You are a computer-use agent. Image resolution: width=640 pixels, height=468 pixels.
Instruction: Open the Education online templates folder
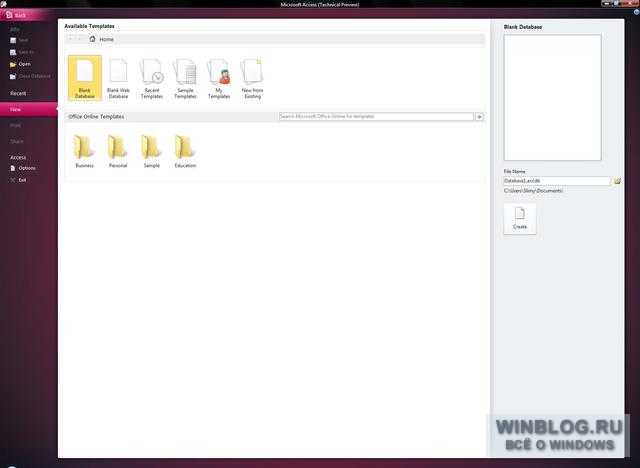185,151
